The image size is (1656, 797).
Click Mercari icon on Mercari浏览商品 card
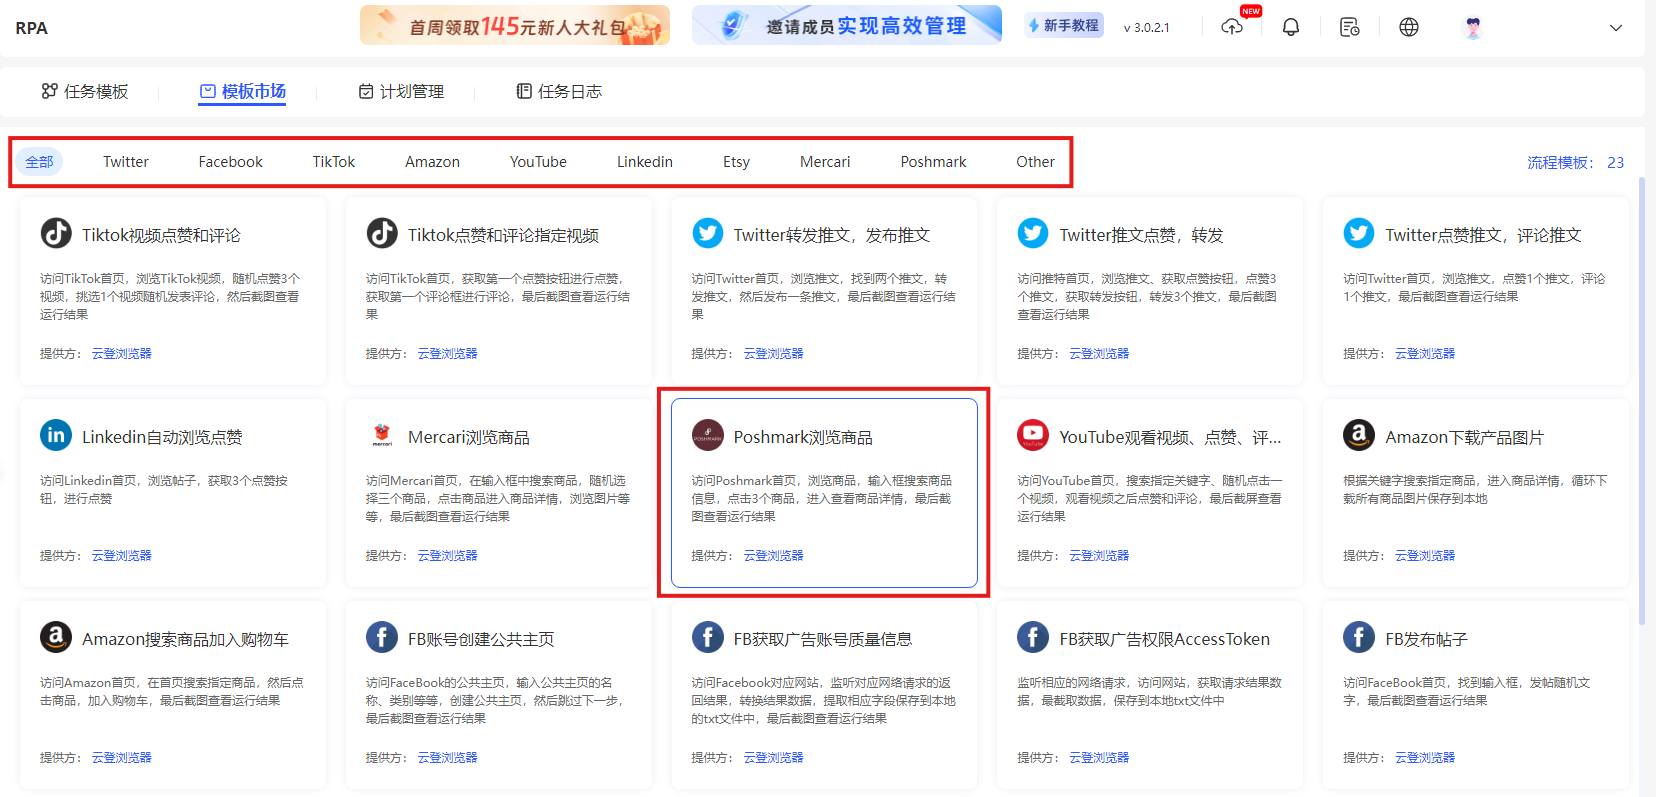click(x=382, y=435)
